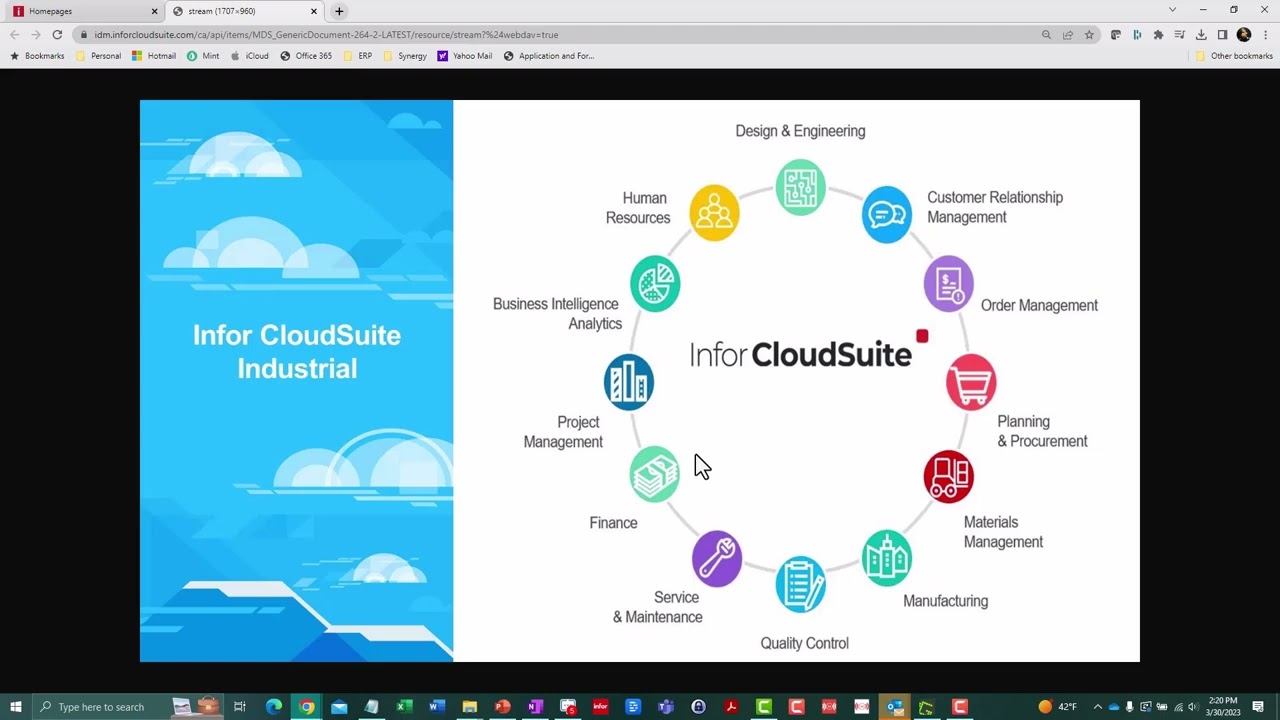Image resolution: width=1280 pixels, height=720 pixels.
Task: Open the Windows Start menu
Action: pos(16,707)
